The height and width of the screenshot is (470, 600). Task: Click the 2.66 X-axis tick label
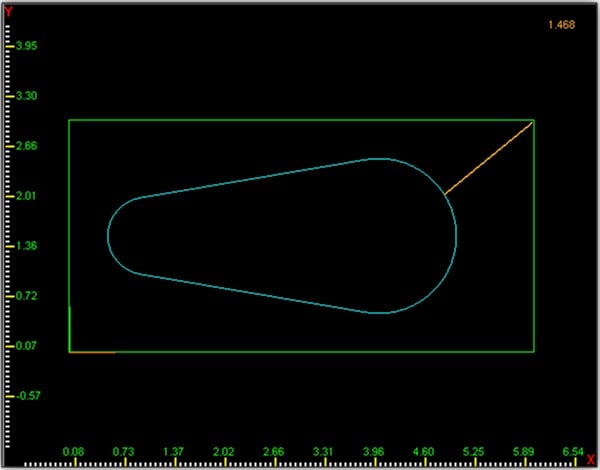[x=274, y=452]
